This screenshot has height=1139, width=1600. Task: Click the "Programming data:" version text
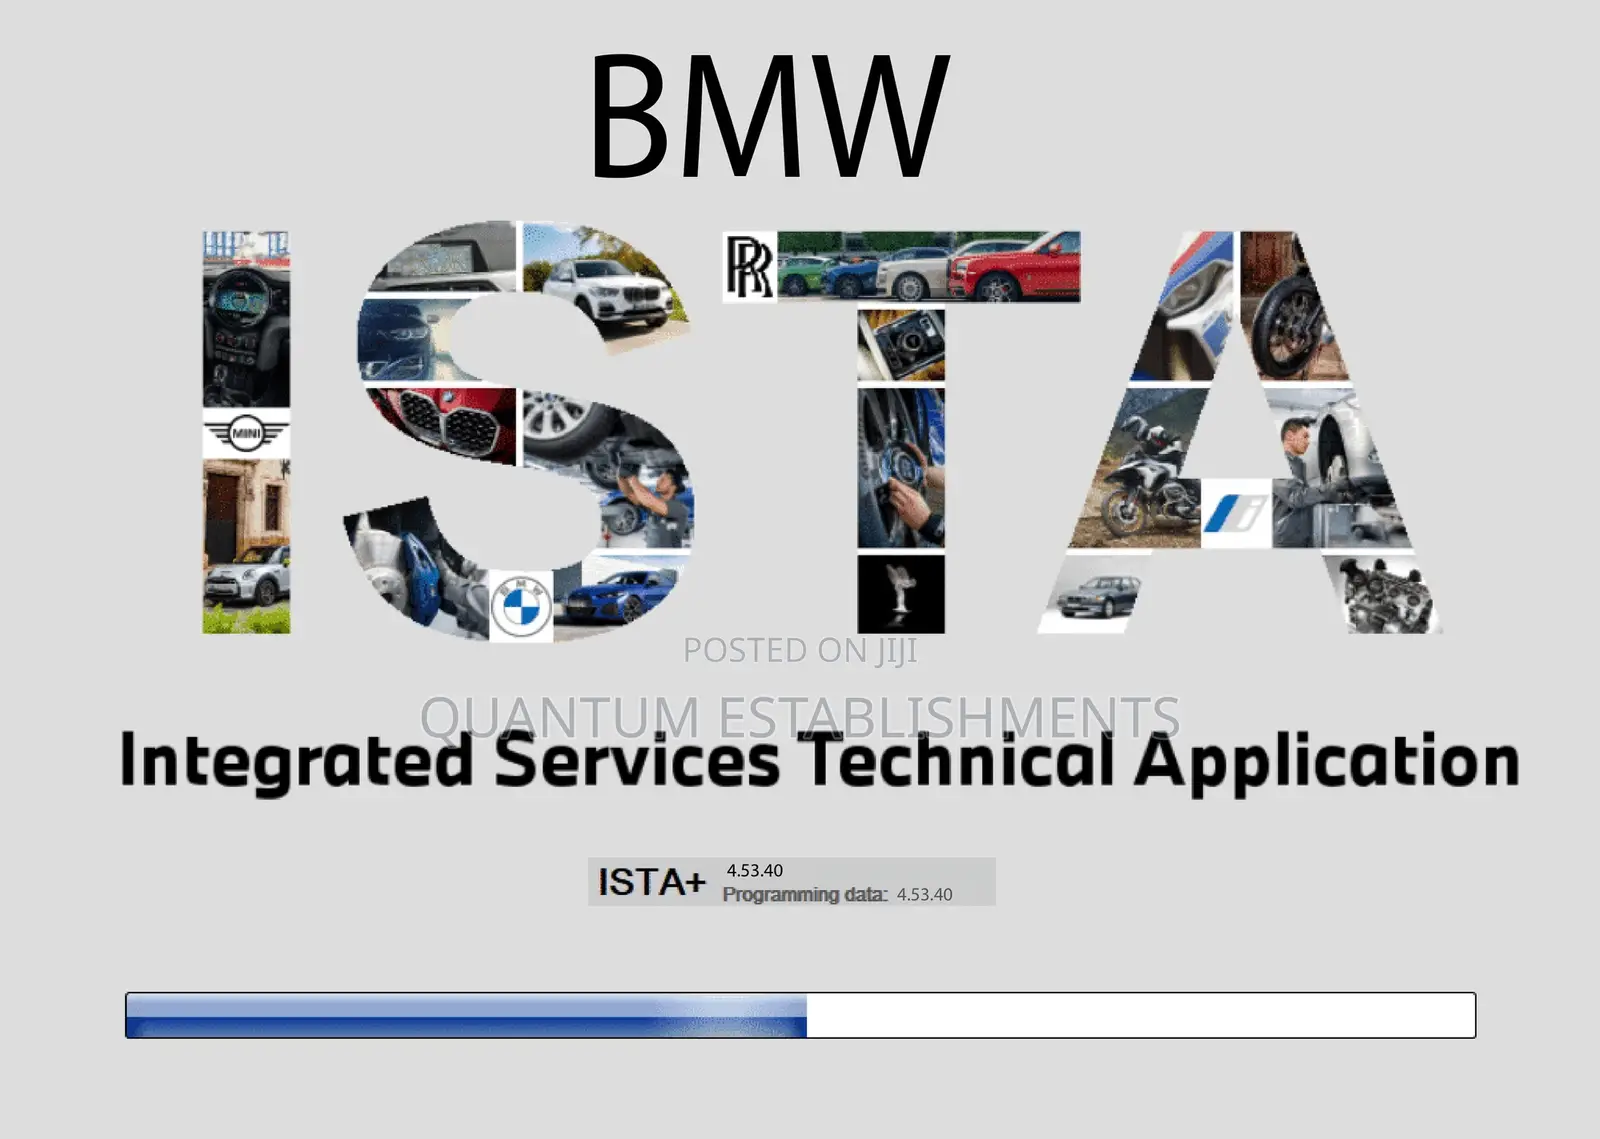[x=837, y=894]
